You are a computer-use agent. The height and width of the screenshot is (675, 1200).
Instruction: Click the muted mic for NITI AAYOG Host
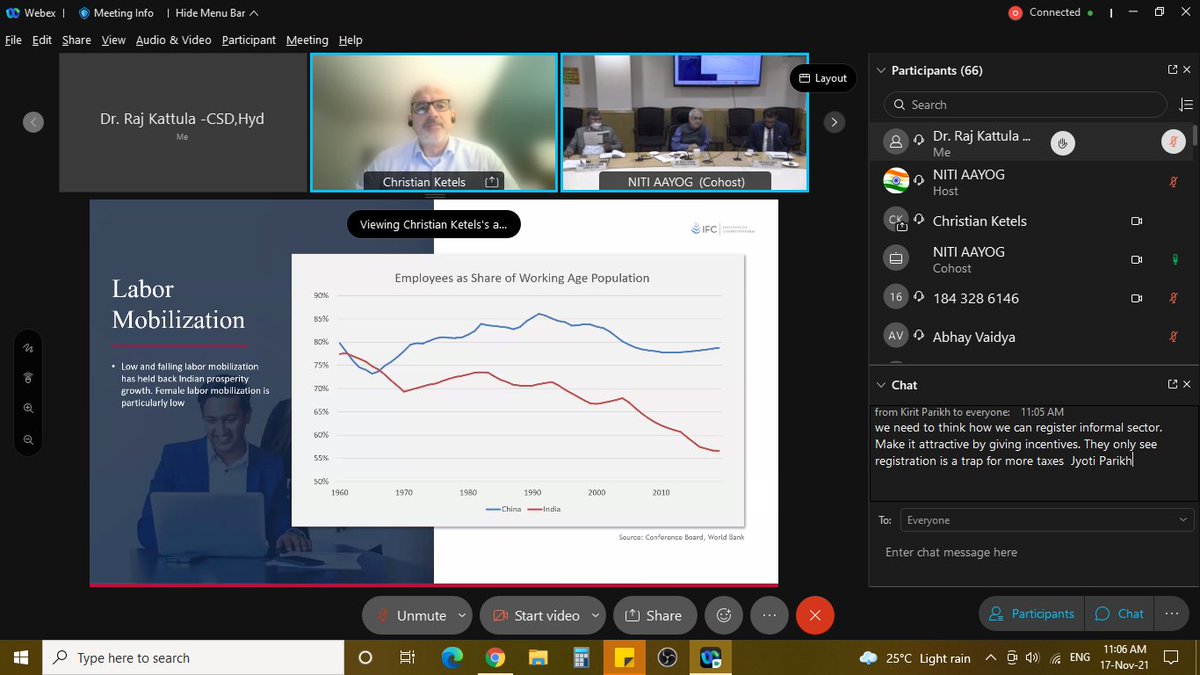[x=1174, y=182]
